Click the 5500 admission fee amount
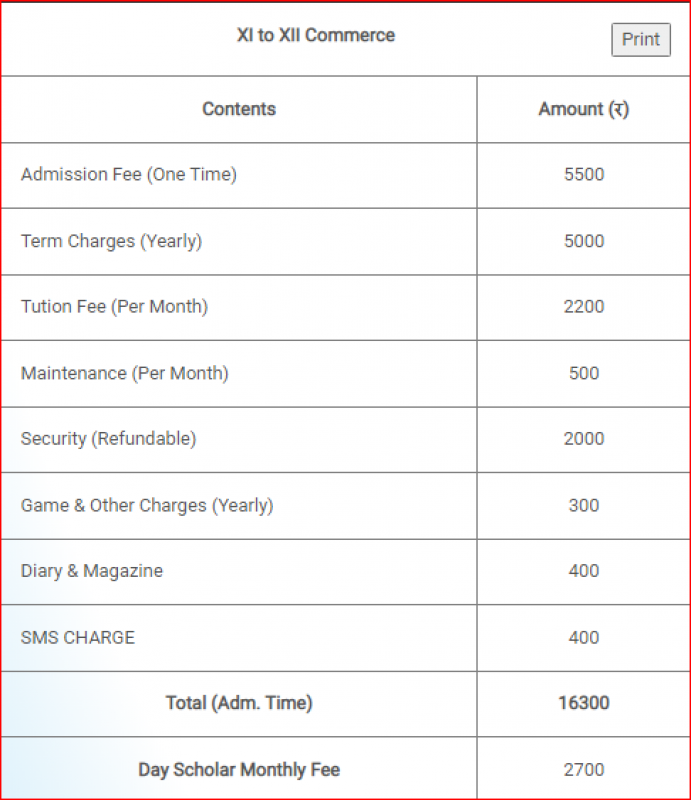Screen dimensions: 691x800 pos(584,174)
